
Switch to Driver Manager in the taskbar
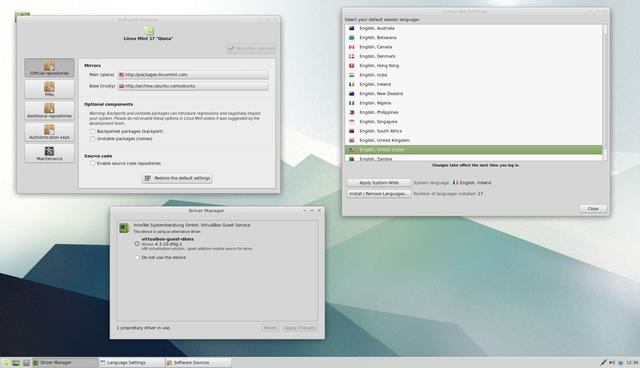(x=65, y=363)
